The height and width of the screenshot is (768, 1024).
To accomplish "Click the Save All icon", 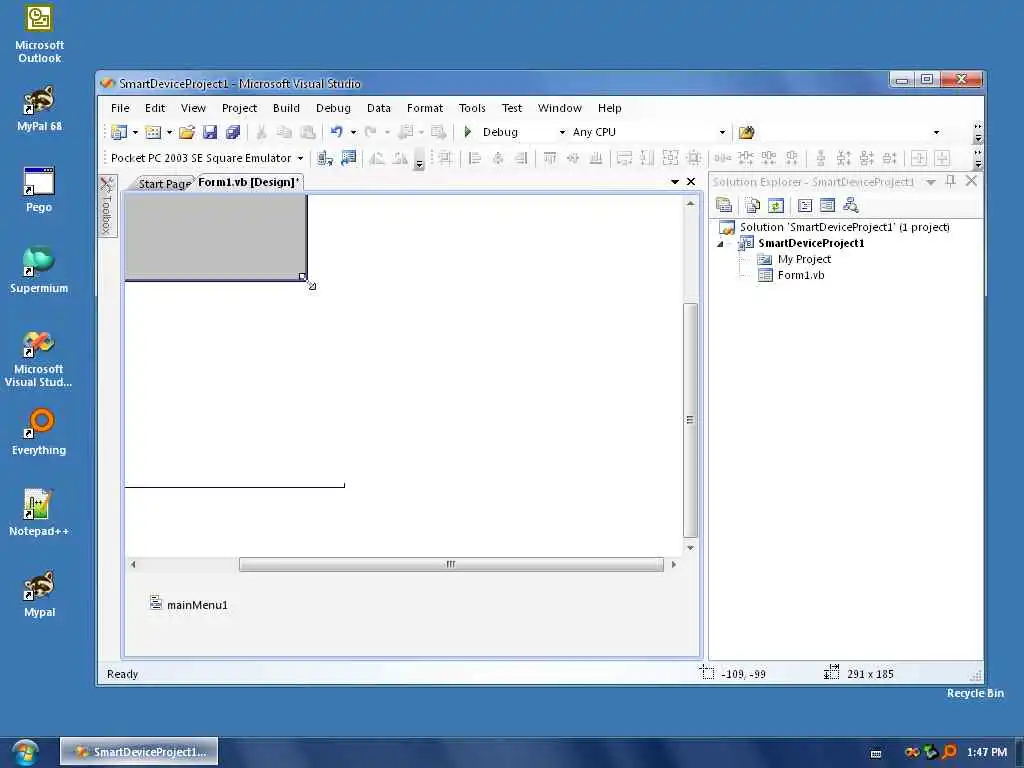I will (233, 133).
